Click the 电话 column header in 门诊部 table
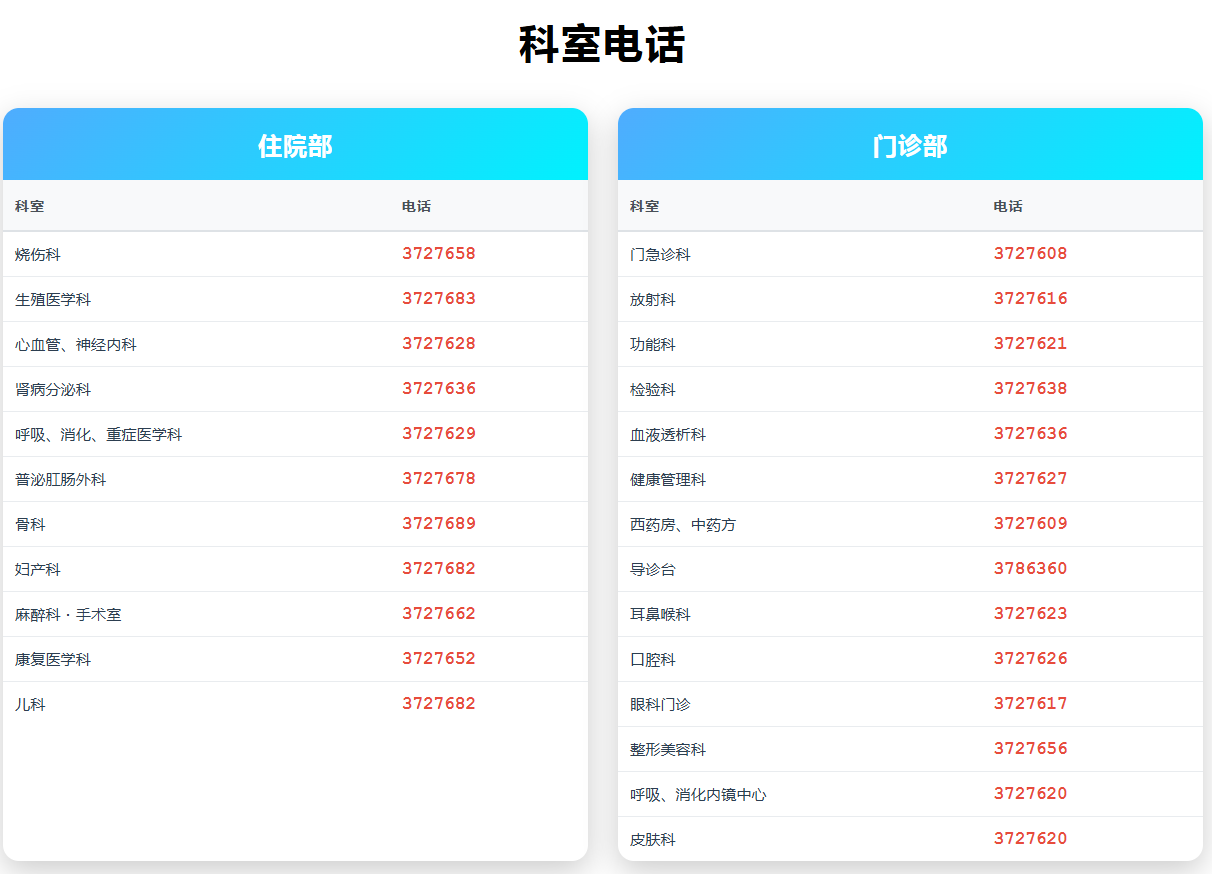Image resolution: width=1212 pixels, height=874 pixels. coord(1007,206)
